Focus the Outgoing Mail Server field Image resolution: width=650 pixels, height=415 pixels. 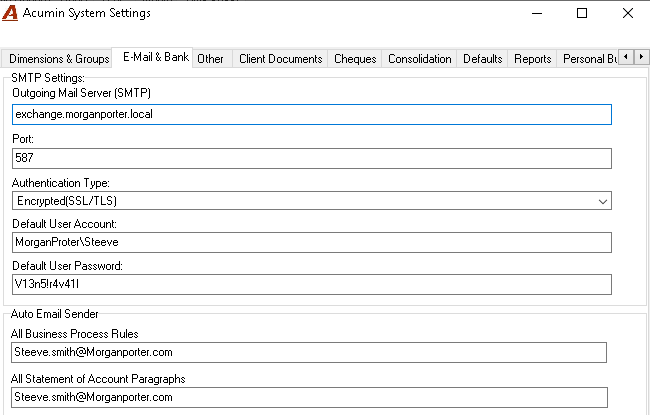(x=312, y=114)
